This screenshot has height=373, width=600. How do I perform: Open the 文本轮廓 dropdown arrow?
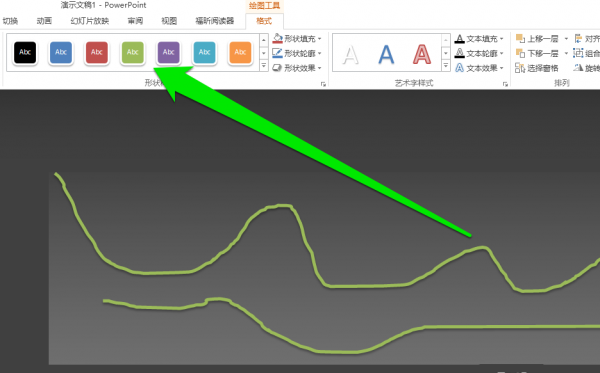point(502,53)
